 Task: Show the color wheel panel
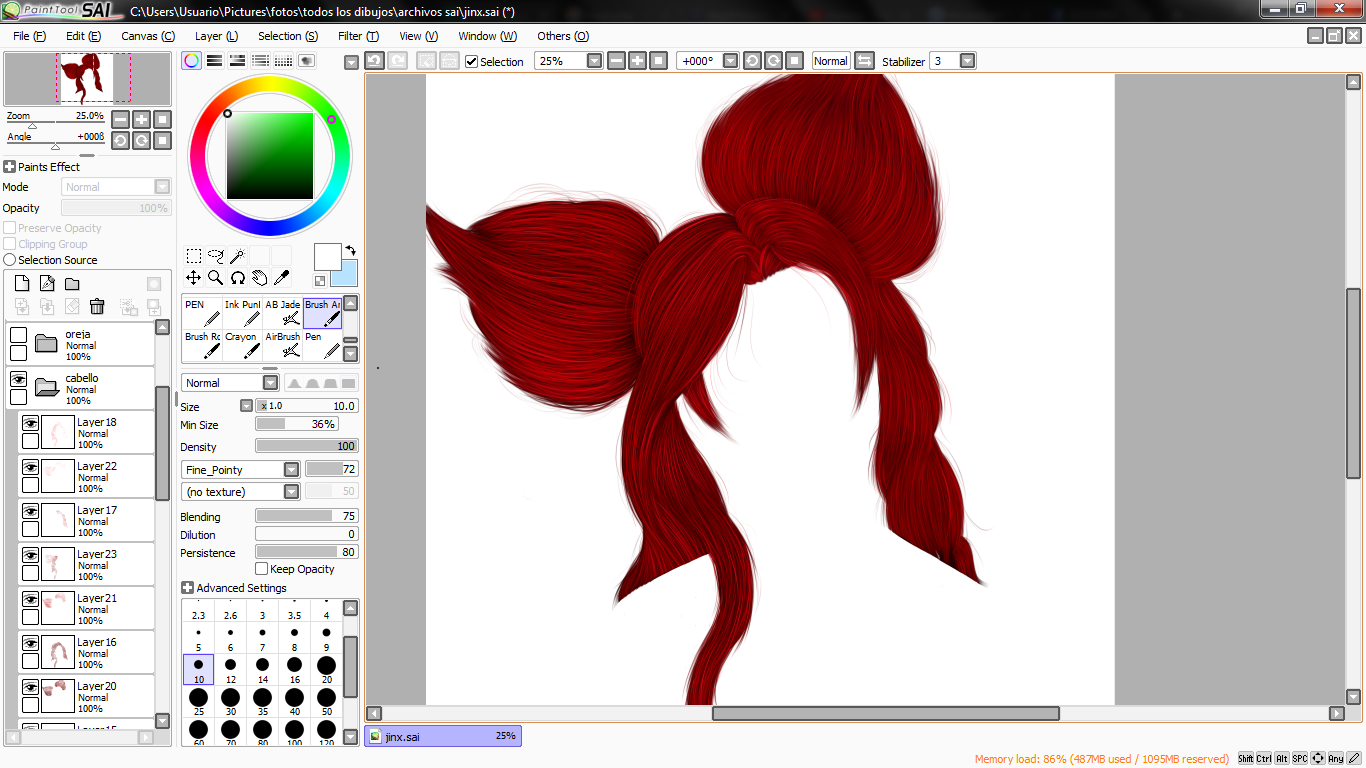pos(191,61)
